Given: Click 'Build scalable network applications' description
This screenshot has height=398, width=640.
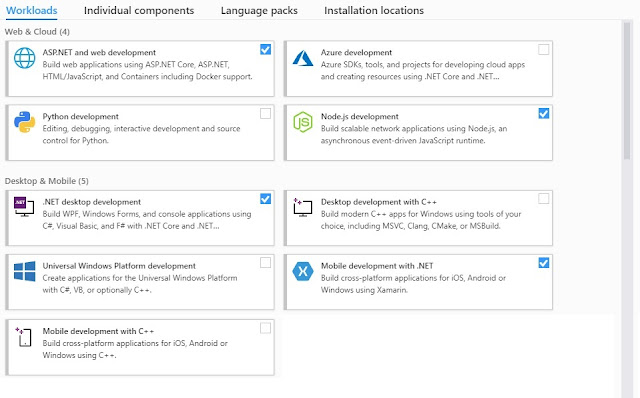Looking at the screenshot, I should (414, 134).
